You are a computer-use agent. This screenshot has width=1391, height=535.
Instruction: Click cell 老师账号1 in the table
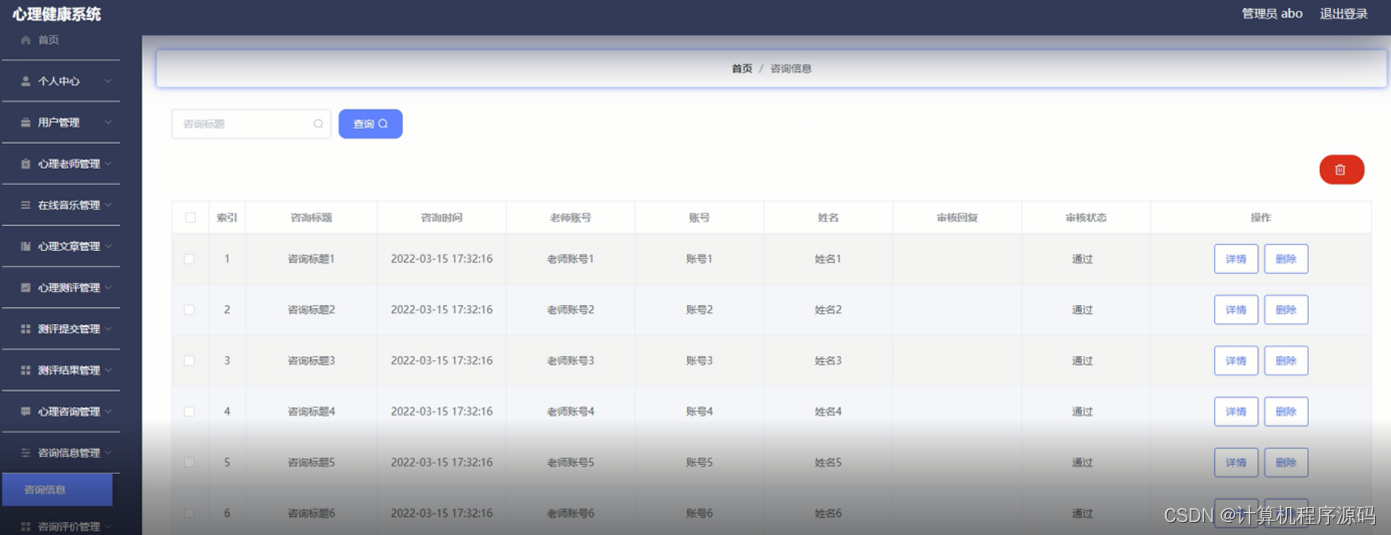click(570, 259)
